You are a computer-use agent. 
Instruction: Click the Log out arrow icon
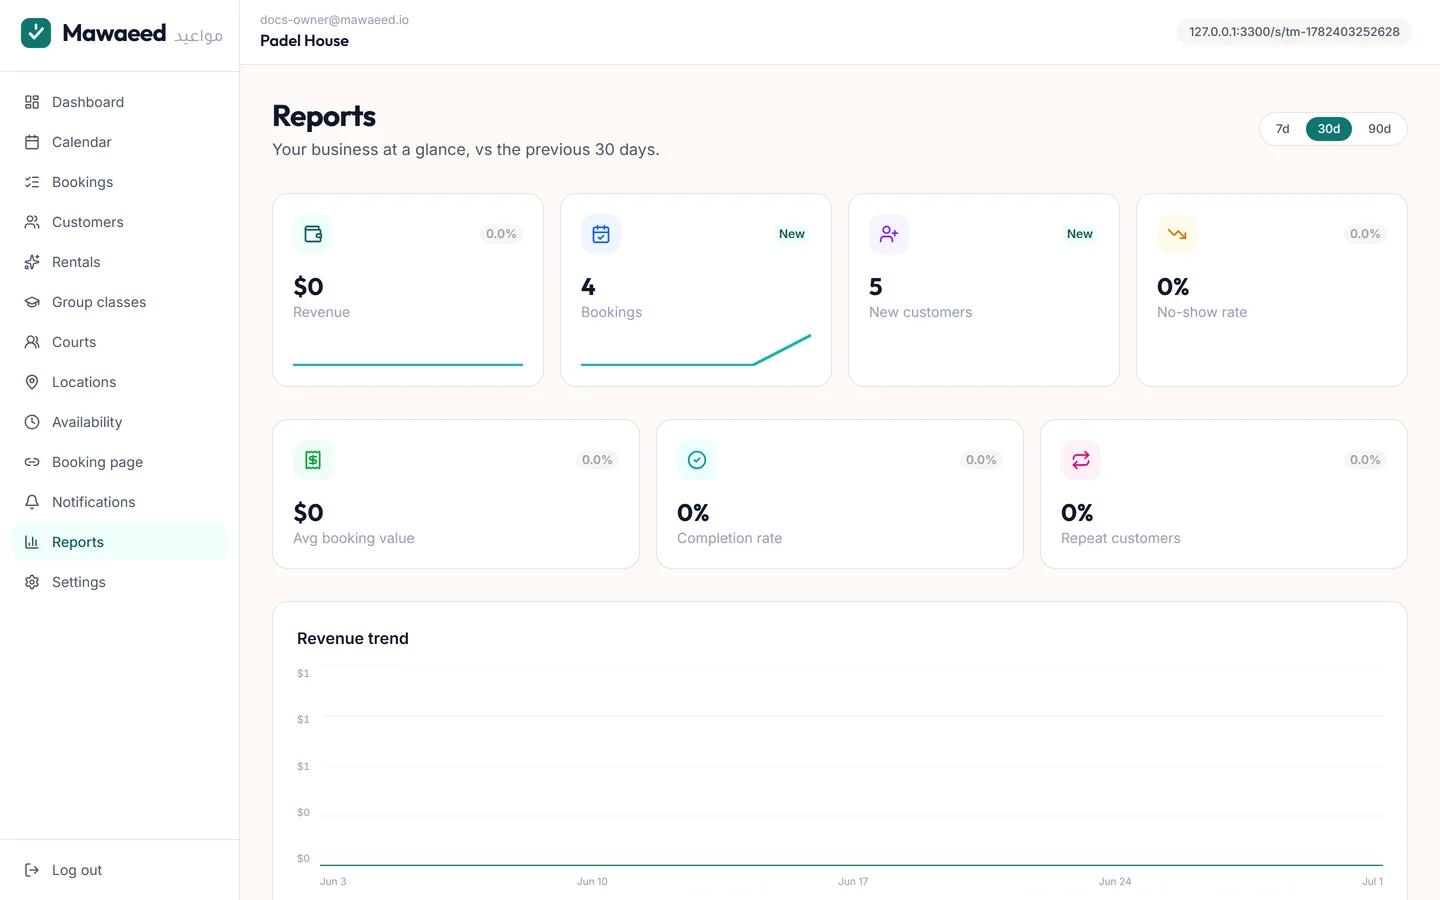(x=32, y=870)
